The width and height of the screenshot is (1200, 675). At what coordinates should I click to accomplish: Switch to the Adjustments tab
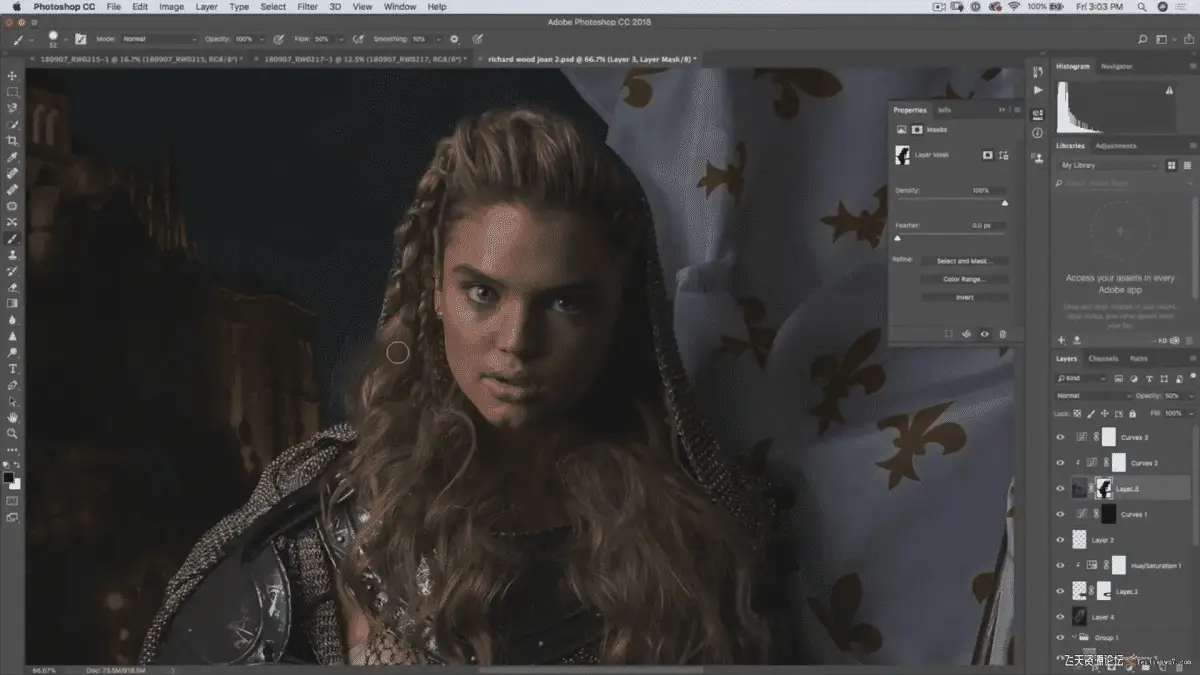coord(1116,146)
